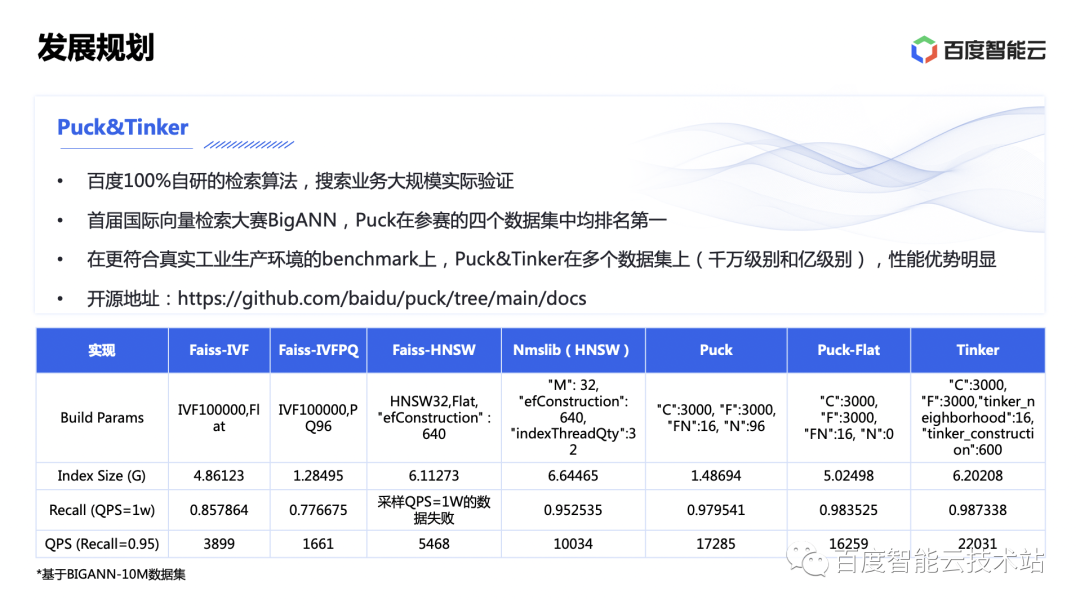Click the QPS (Recall=0.95) row label

[102, 544]
